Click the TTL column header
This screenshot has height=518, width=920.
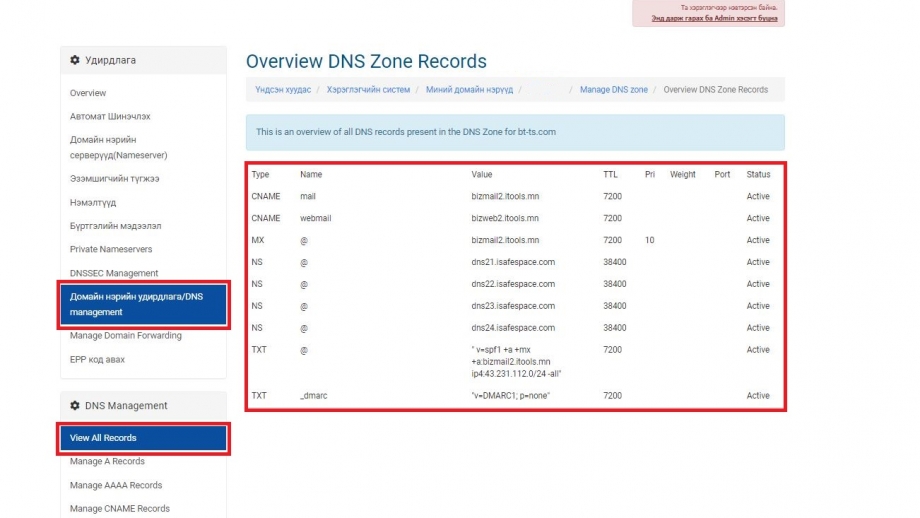pos(610,174)
